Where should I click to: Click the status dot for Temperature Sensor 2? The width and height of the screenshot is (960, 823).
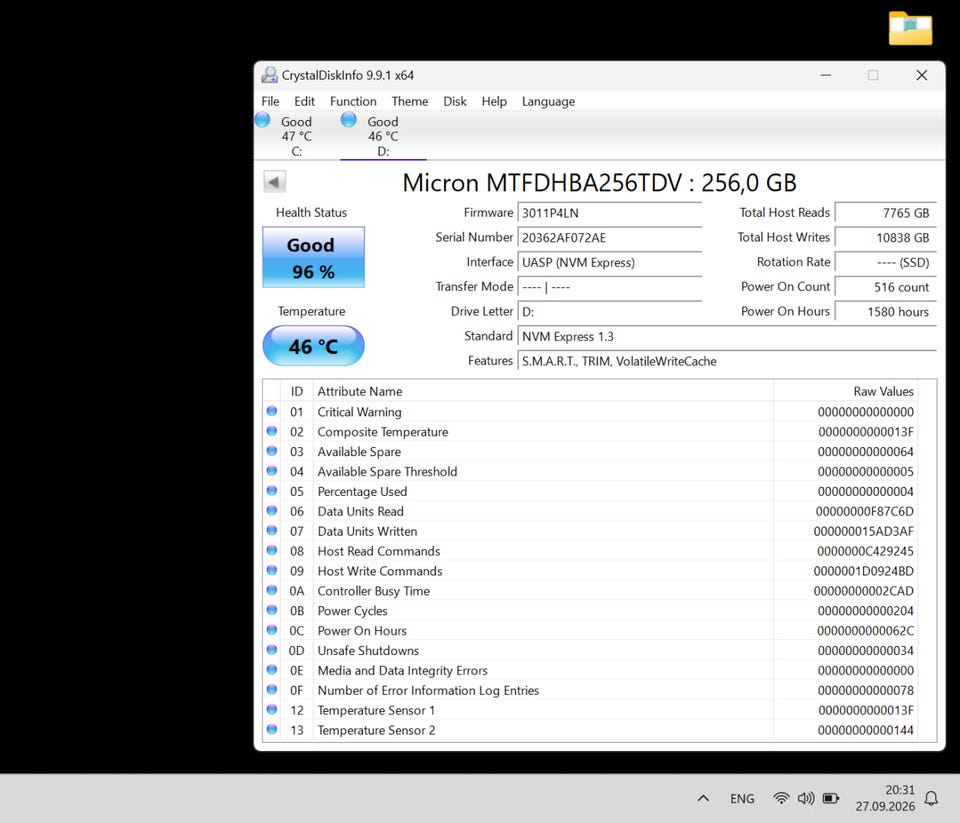tap(272, 729)
